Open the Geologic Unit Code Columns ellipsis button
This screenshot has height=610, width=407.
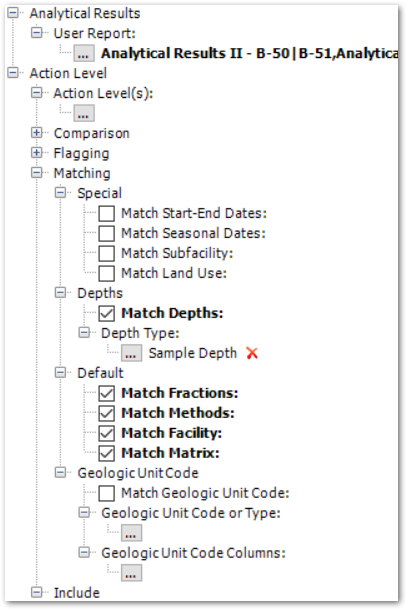[131, 573]
